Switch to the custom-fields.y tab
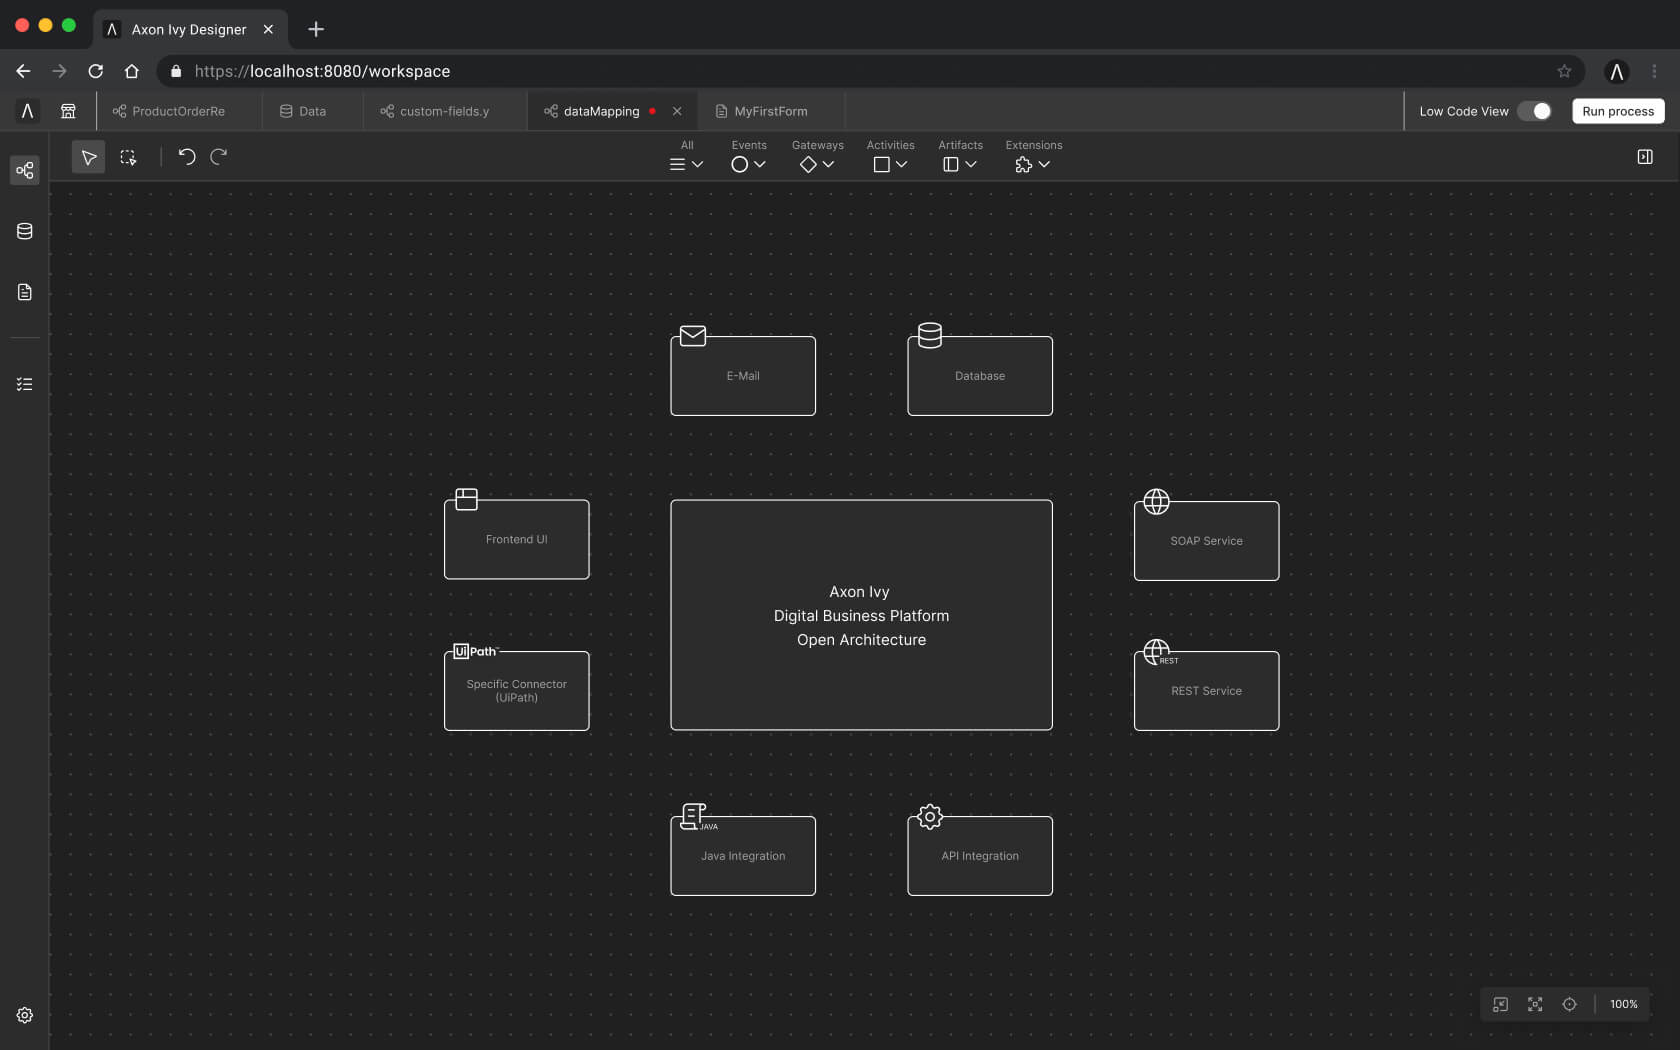The width and height of the screenshot is (1680, 1050). tap(445, 111)
